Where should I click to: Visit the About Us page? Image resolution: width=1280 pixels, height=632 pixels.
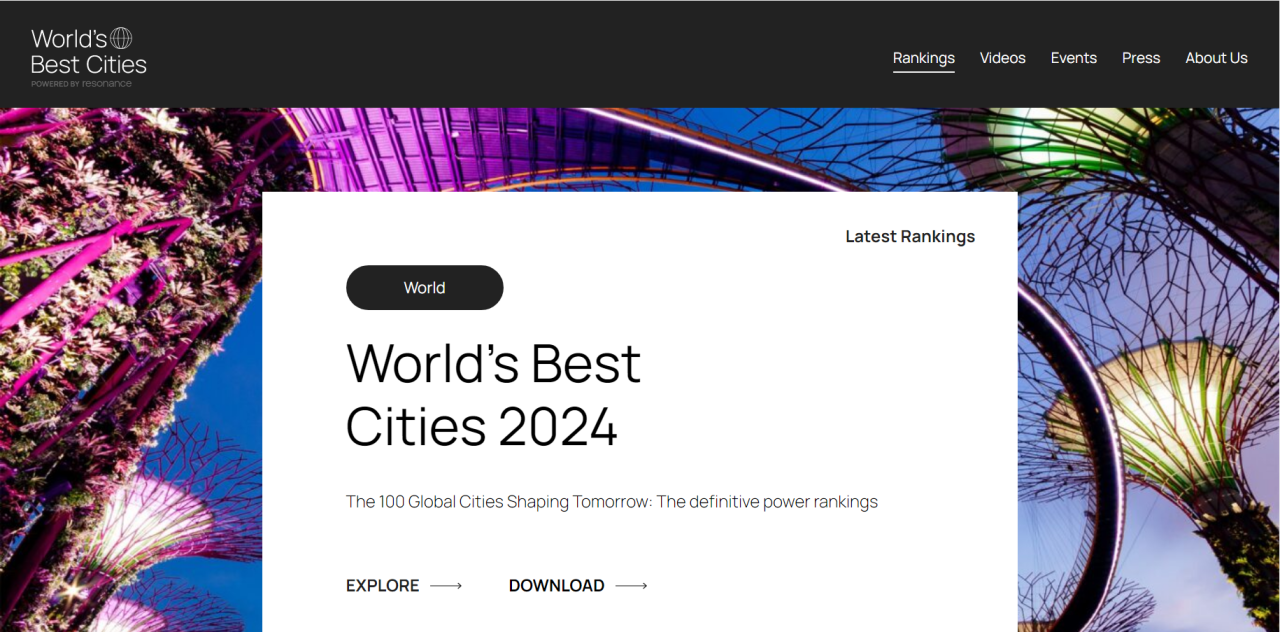(1217, 58)
